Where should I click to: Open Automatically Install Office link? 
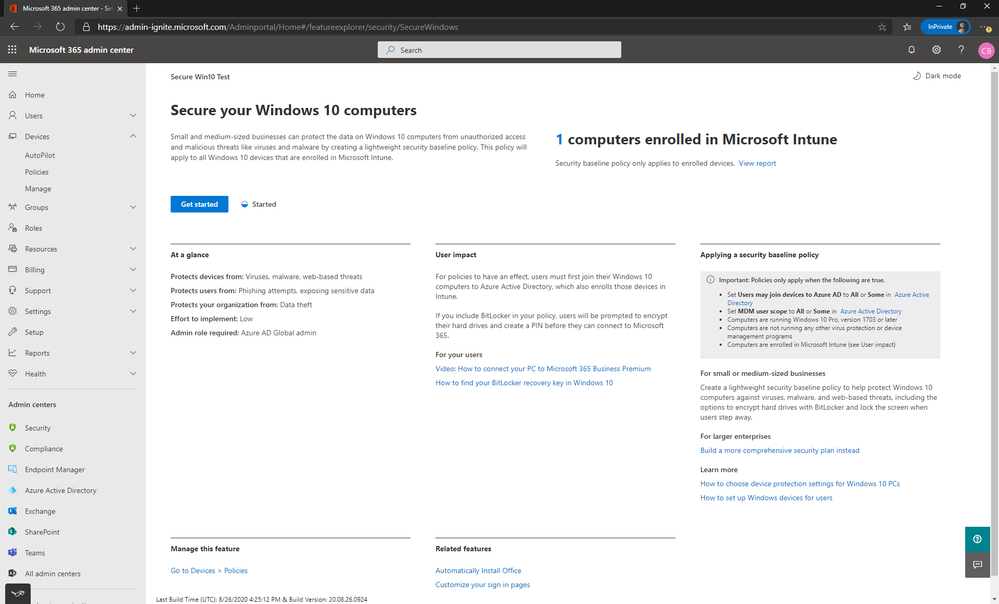tap(478, 570)
